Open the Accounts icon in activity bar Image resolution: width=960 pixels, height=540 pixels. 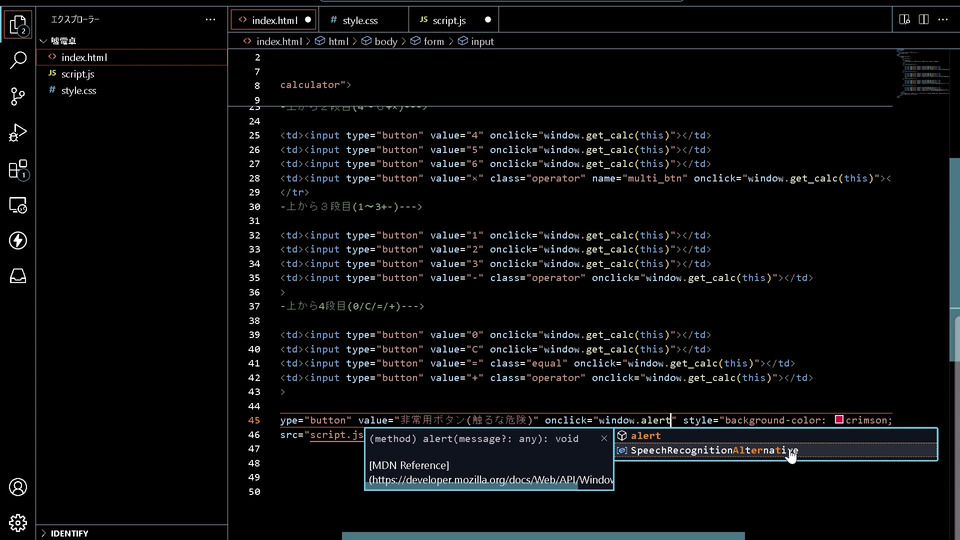coord(18,487)
